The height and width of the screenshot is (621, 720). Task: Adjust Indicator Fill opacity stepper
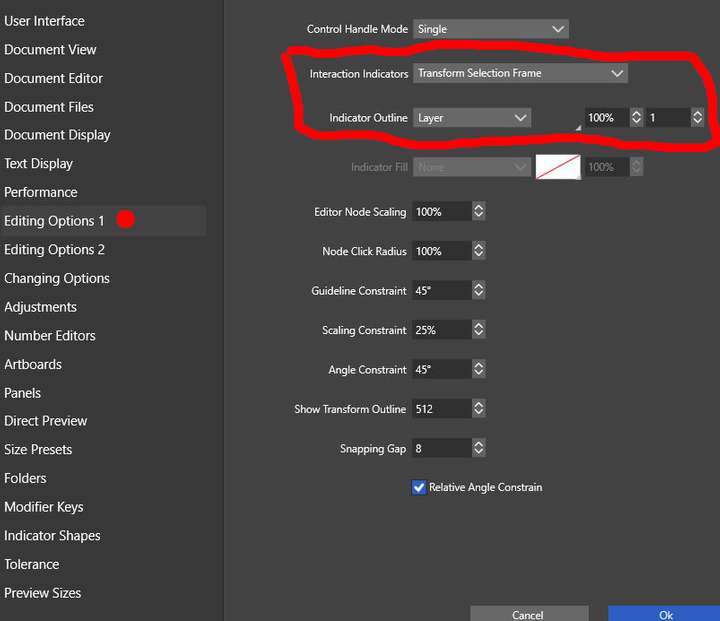point(636,167)
